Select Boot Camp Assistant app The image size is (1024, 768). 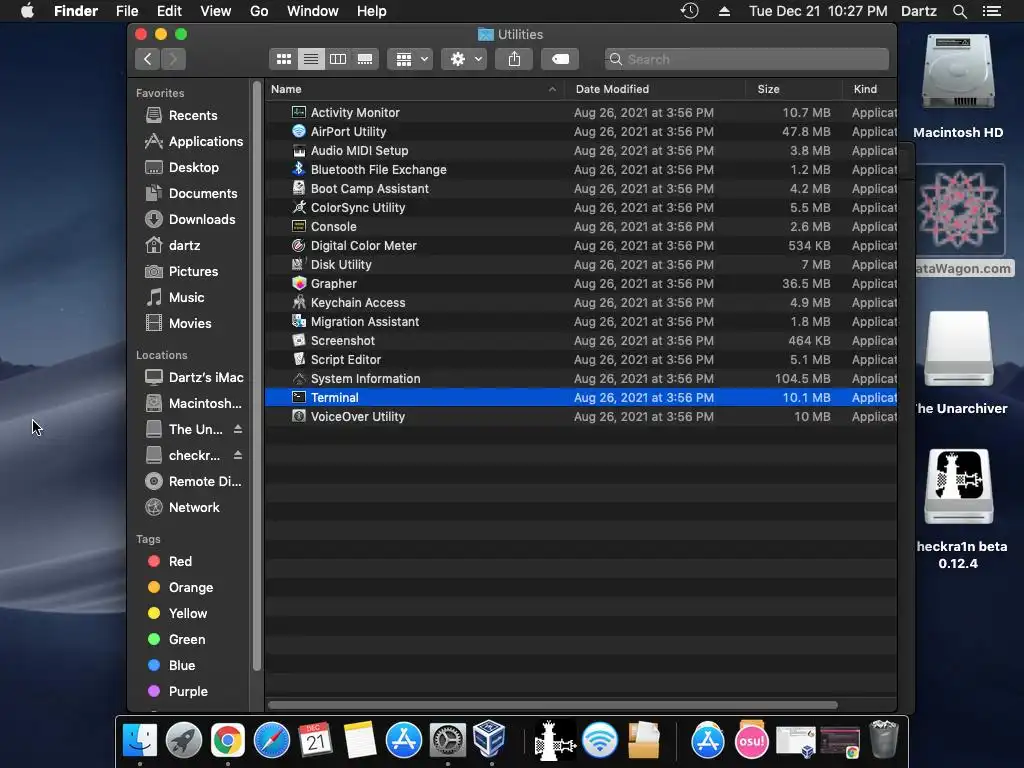[581, 188]
